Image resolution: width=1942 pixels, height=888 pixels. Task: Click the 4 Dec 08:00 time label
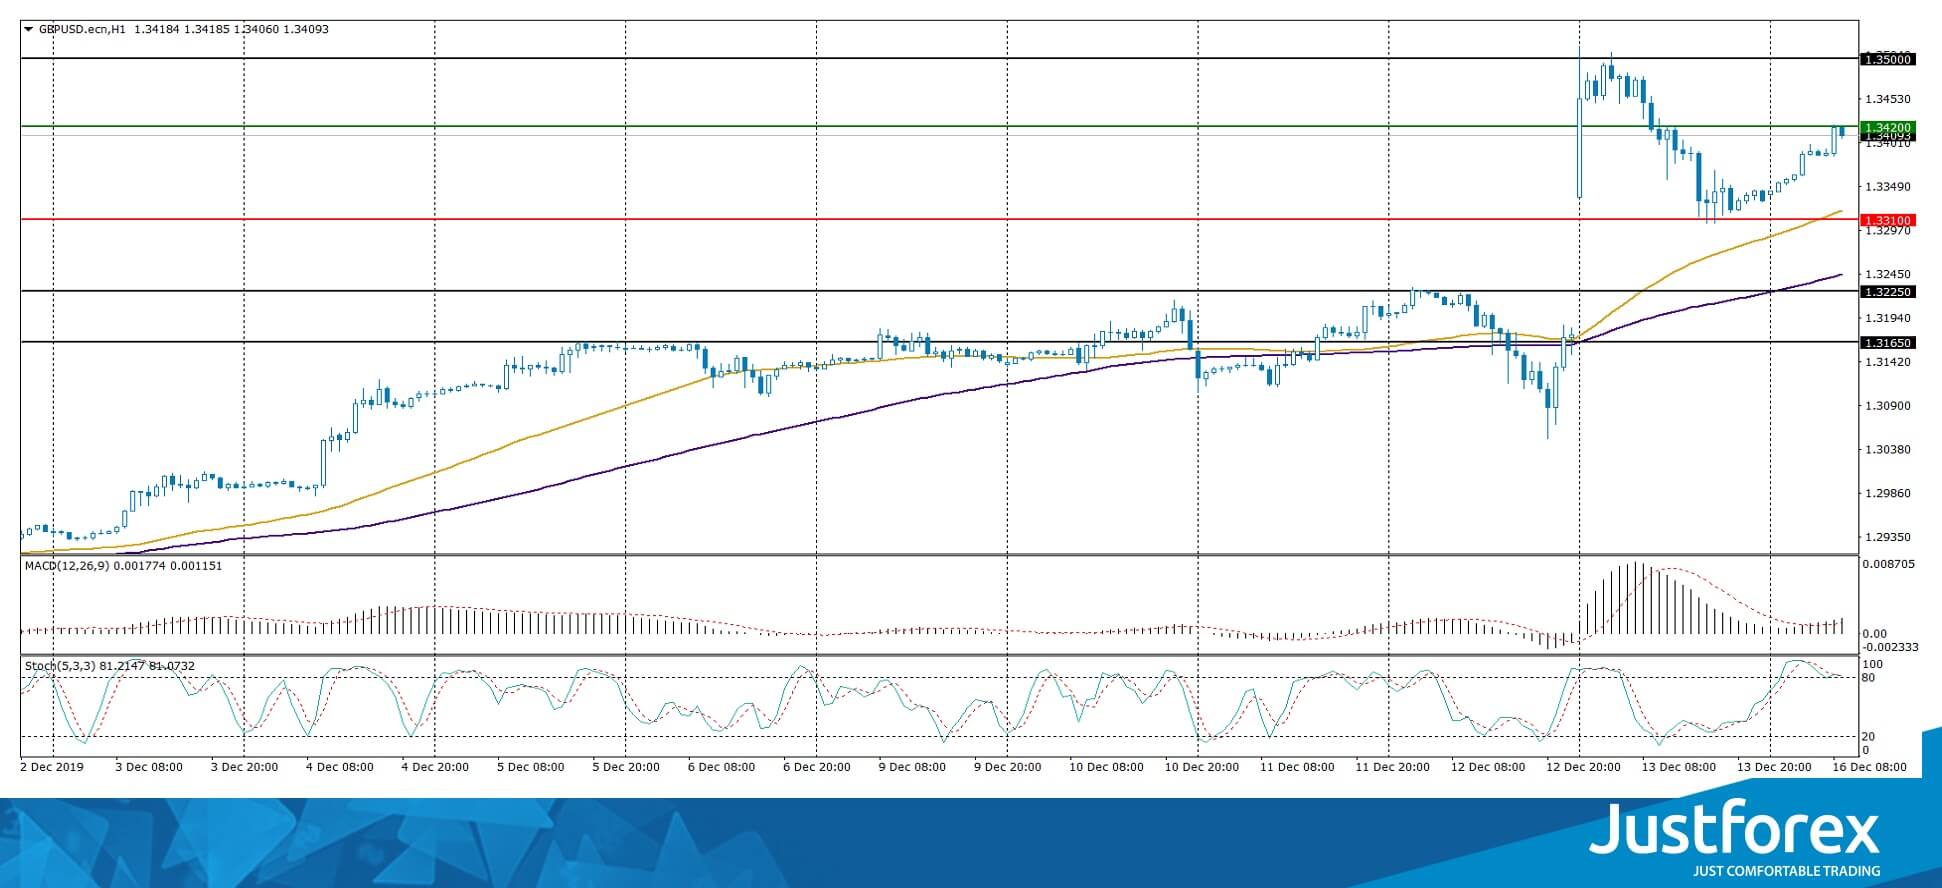pyautogui.click(x=340, y=768)
